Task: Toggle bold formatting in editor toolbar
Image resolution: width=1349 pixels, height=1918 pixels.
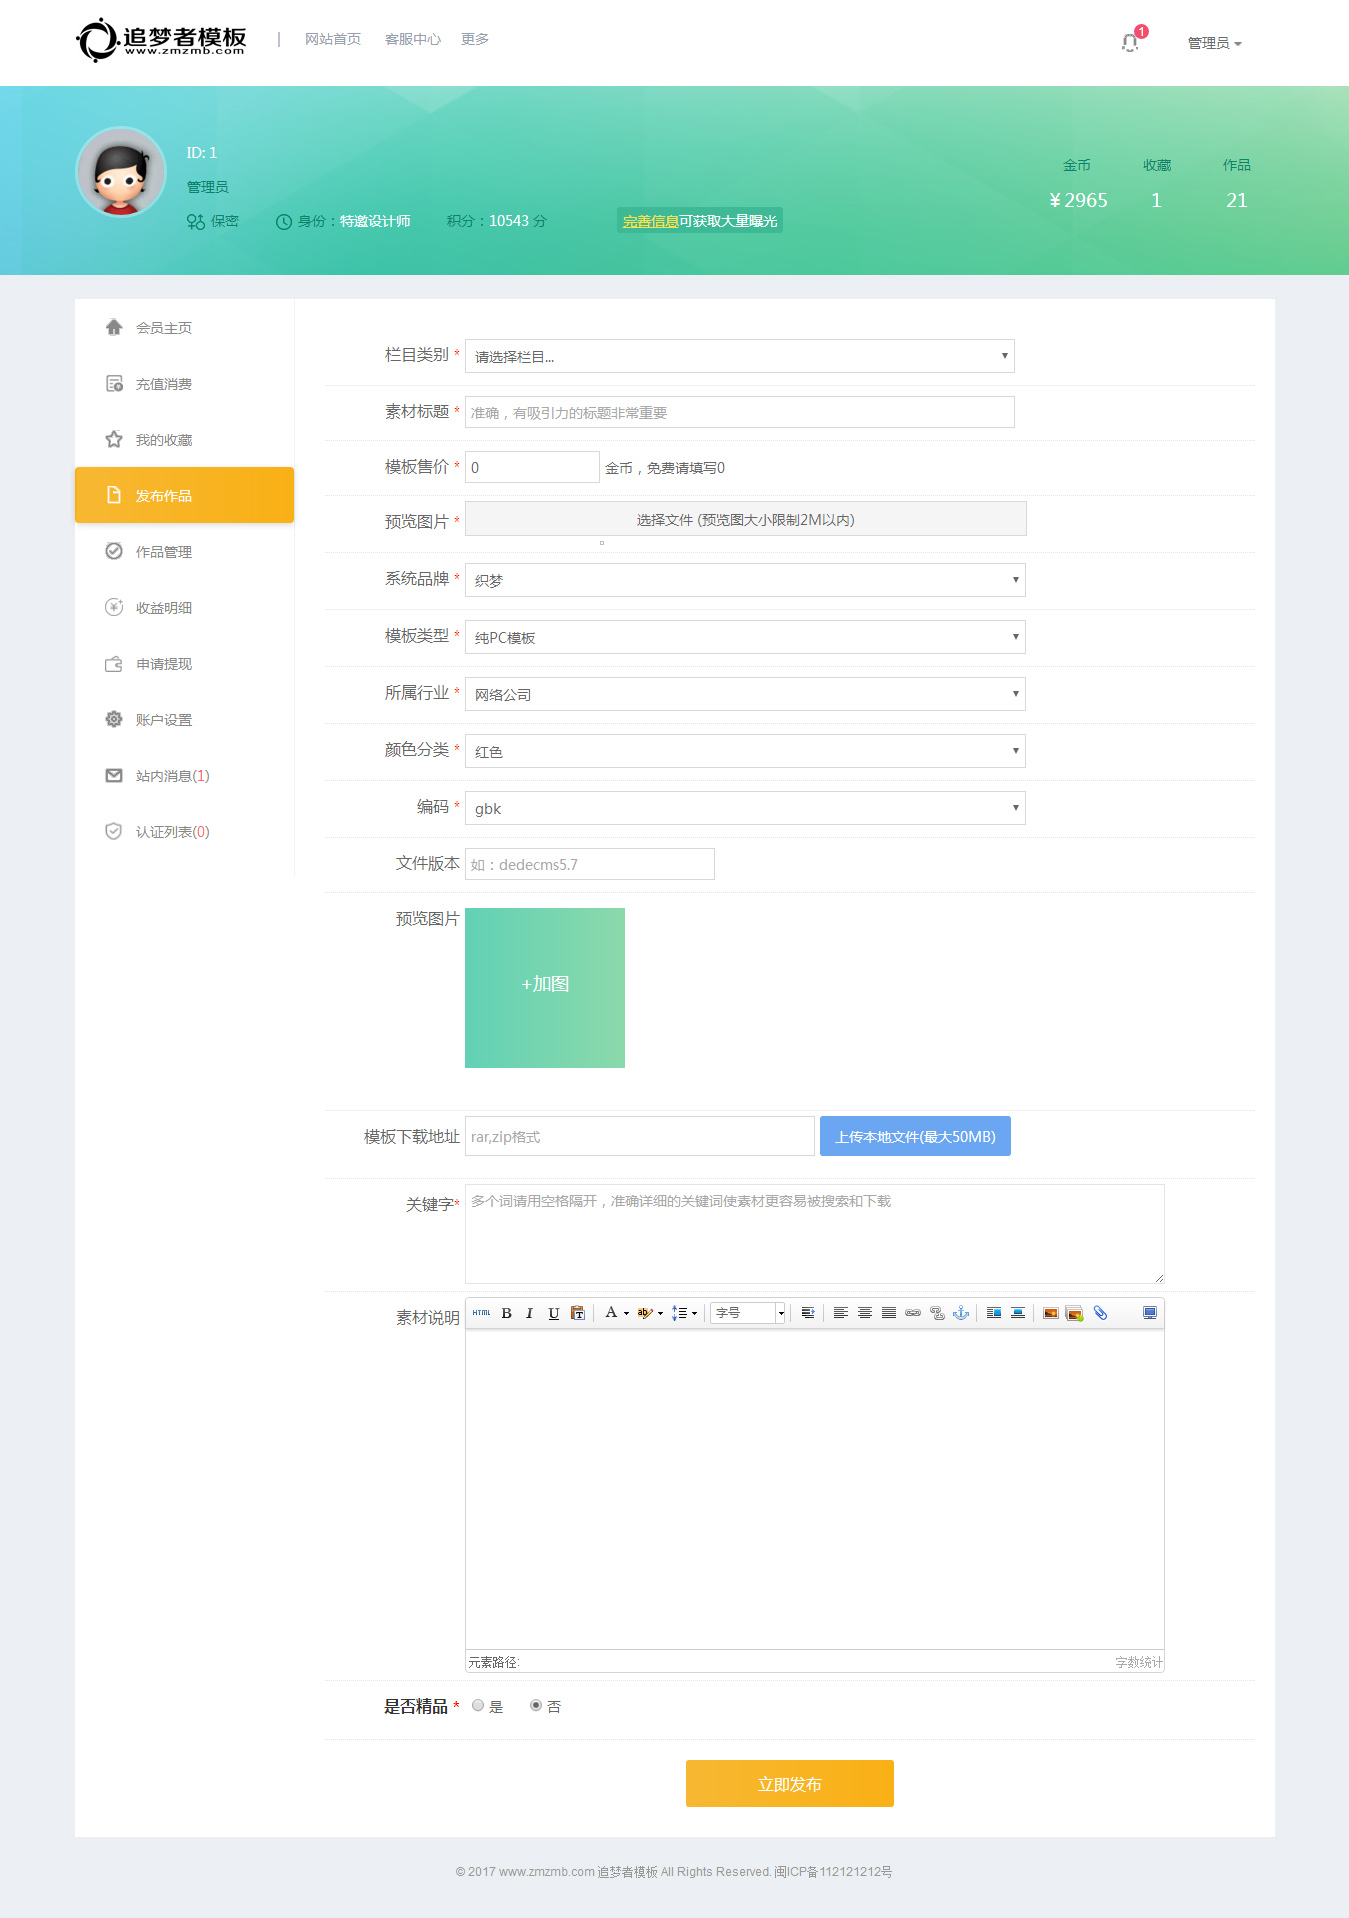Action: [507, 1313]
